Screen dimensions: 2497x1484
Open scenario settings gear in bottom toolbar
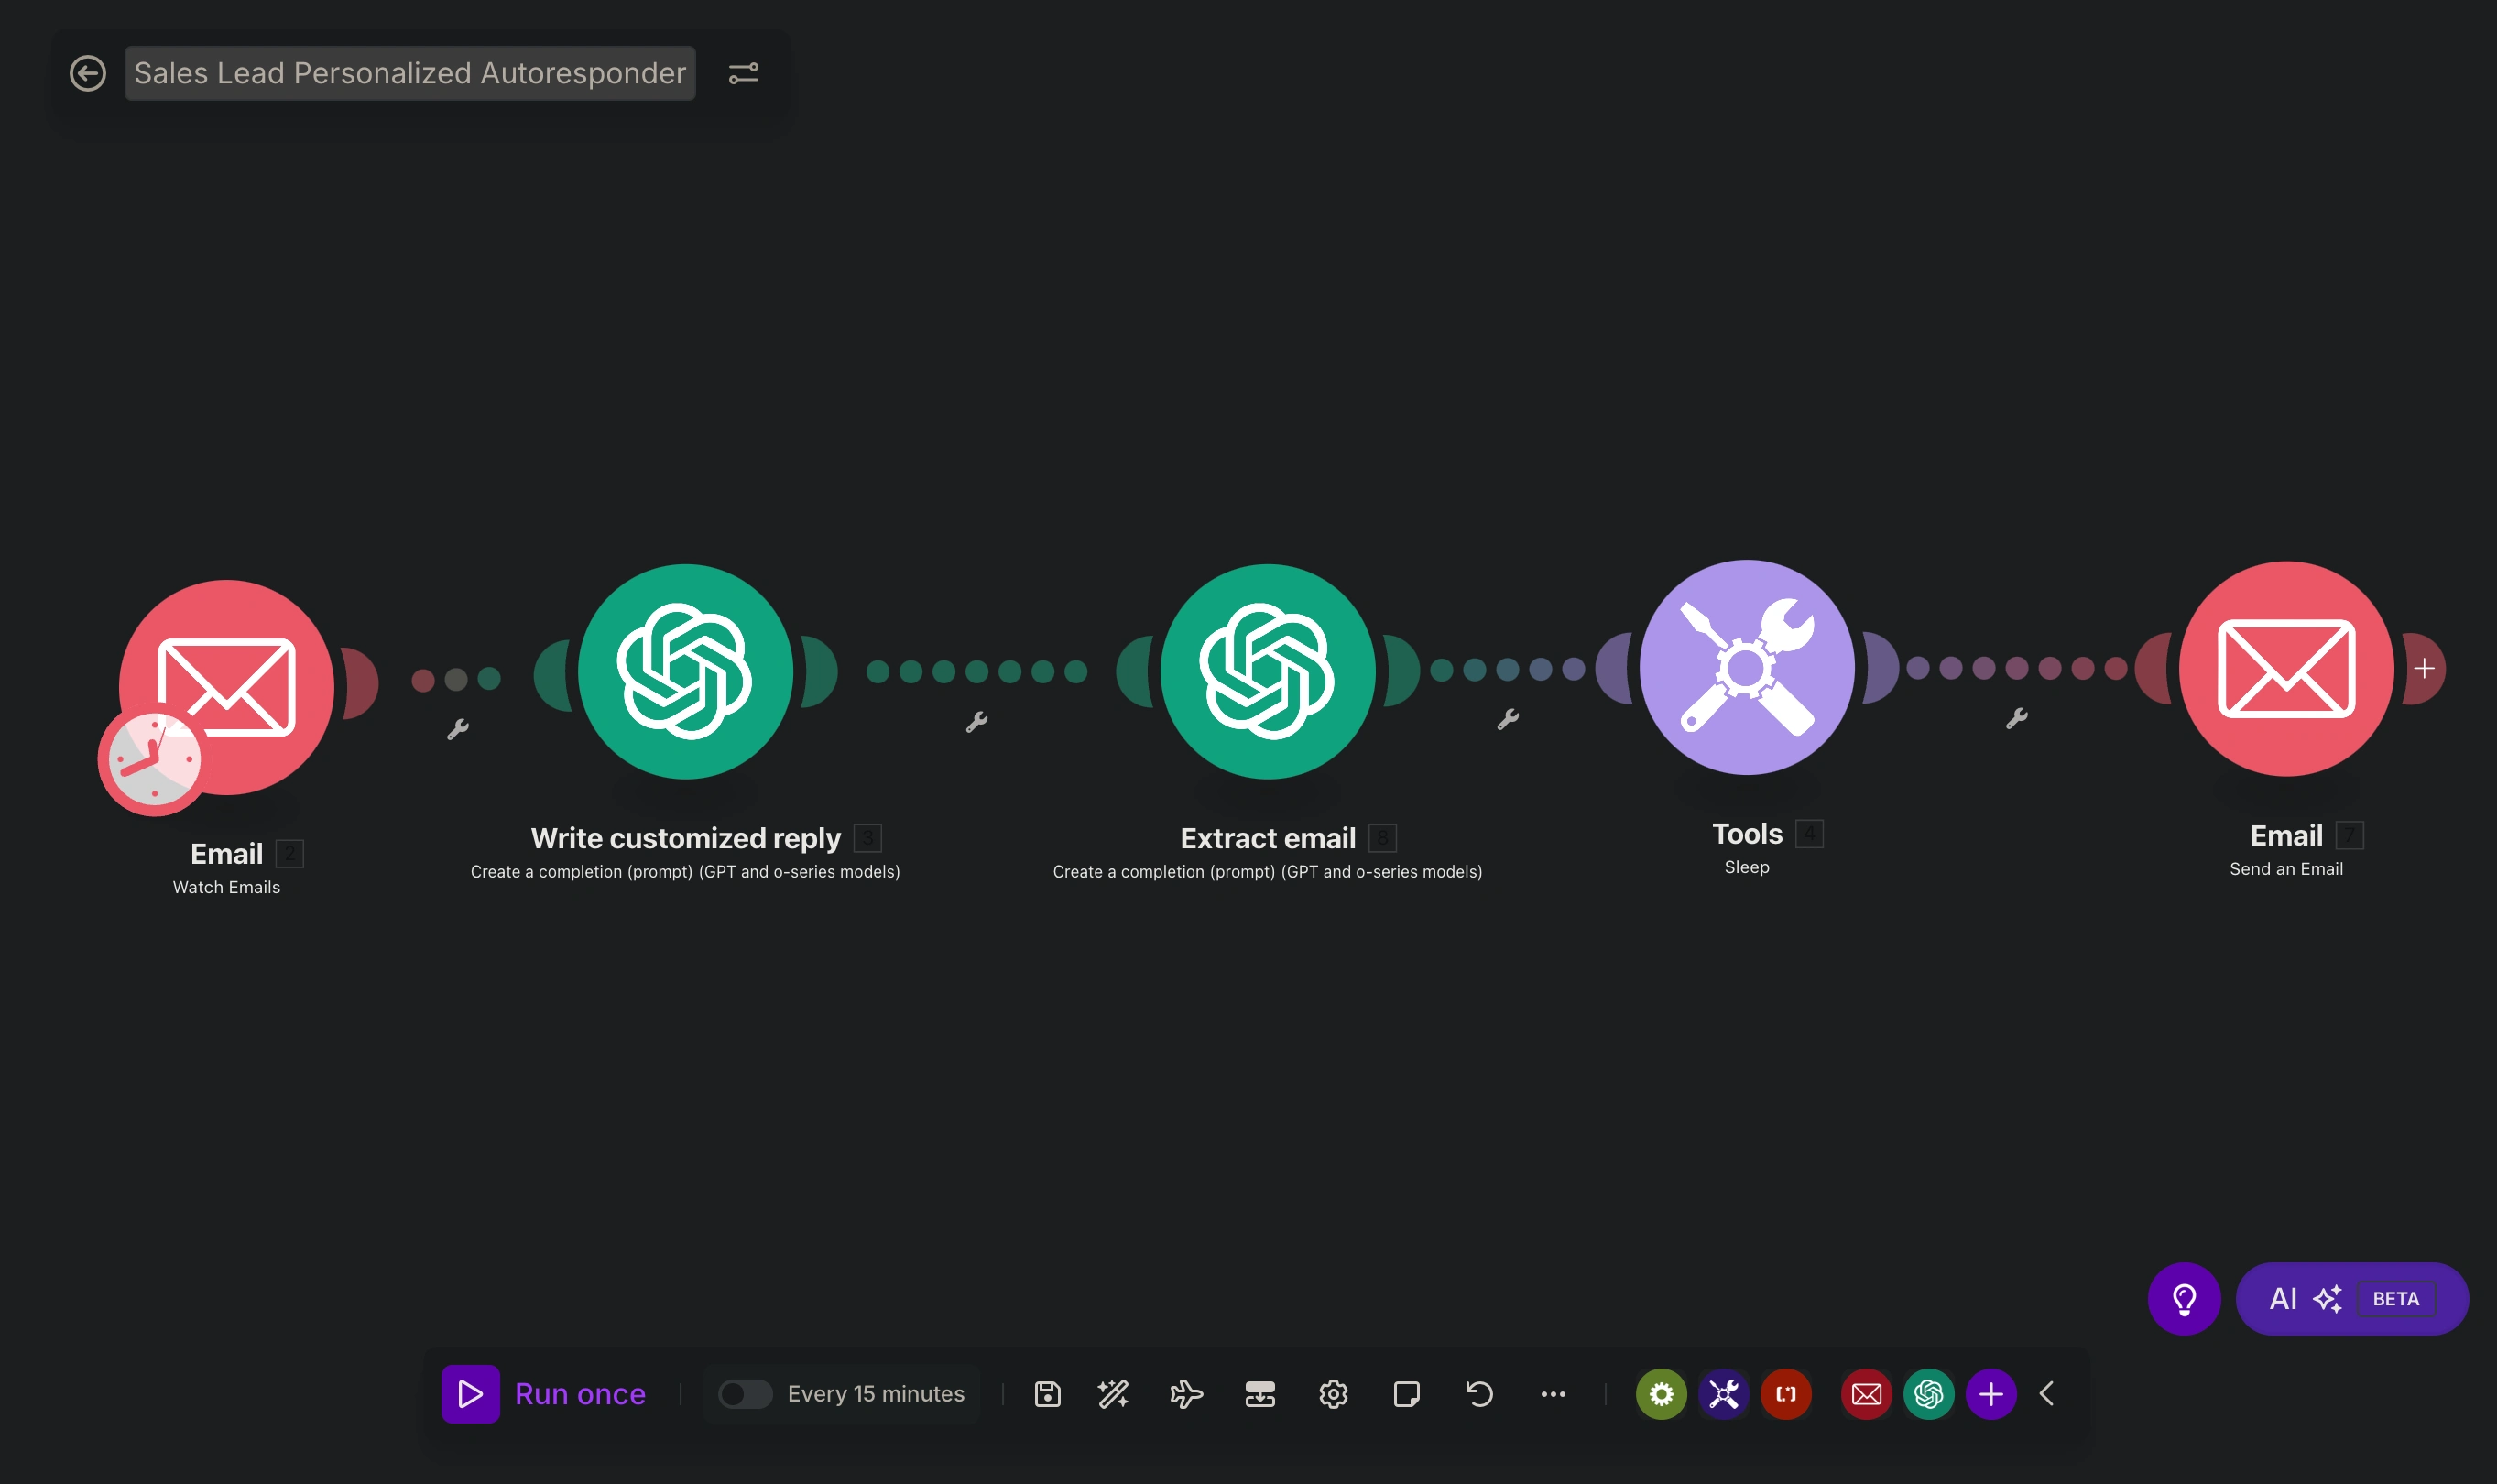(1333, 1394)
